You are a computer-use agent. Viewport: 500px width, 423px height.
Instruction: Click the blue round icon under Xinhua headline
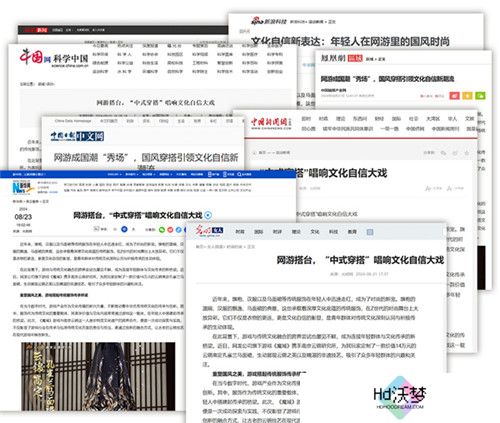124,229
